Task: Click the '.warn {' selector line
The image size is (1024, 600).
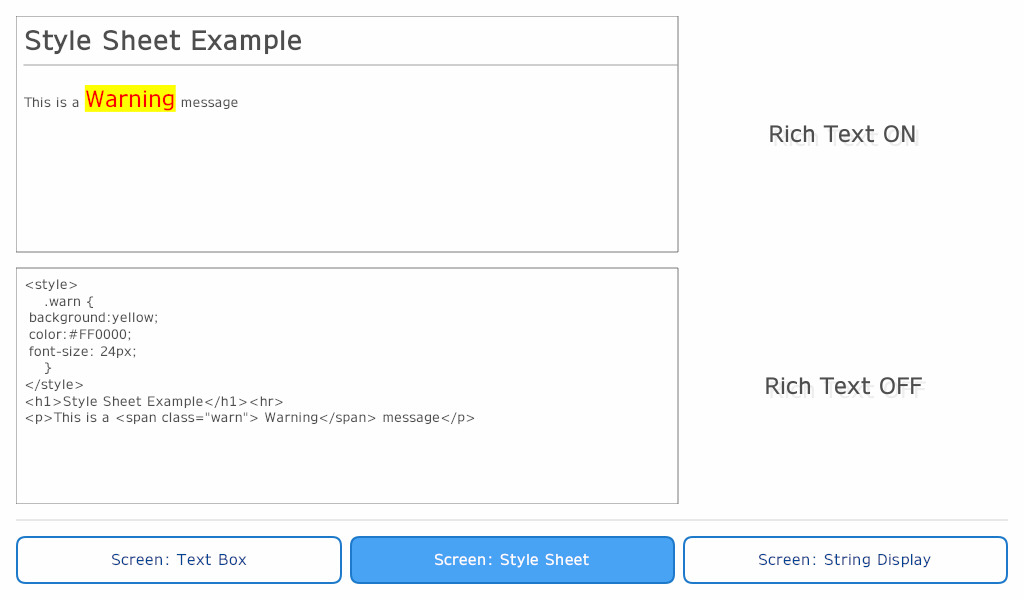Action: [x=69, y=302]
